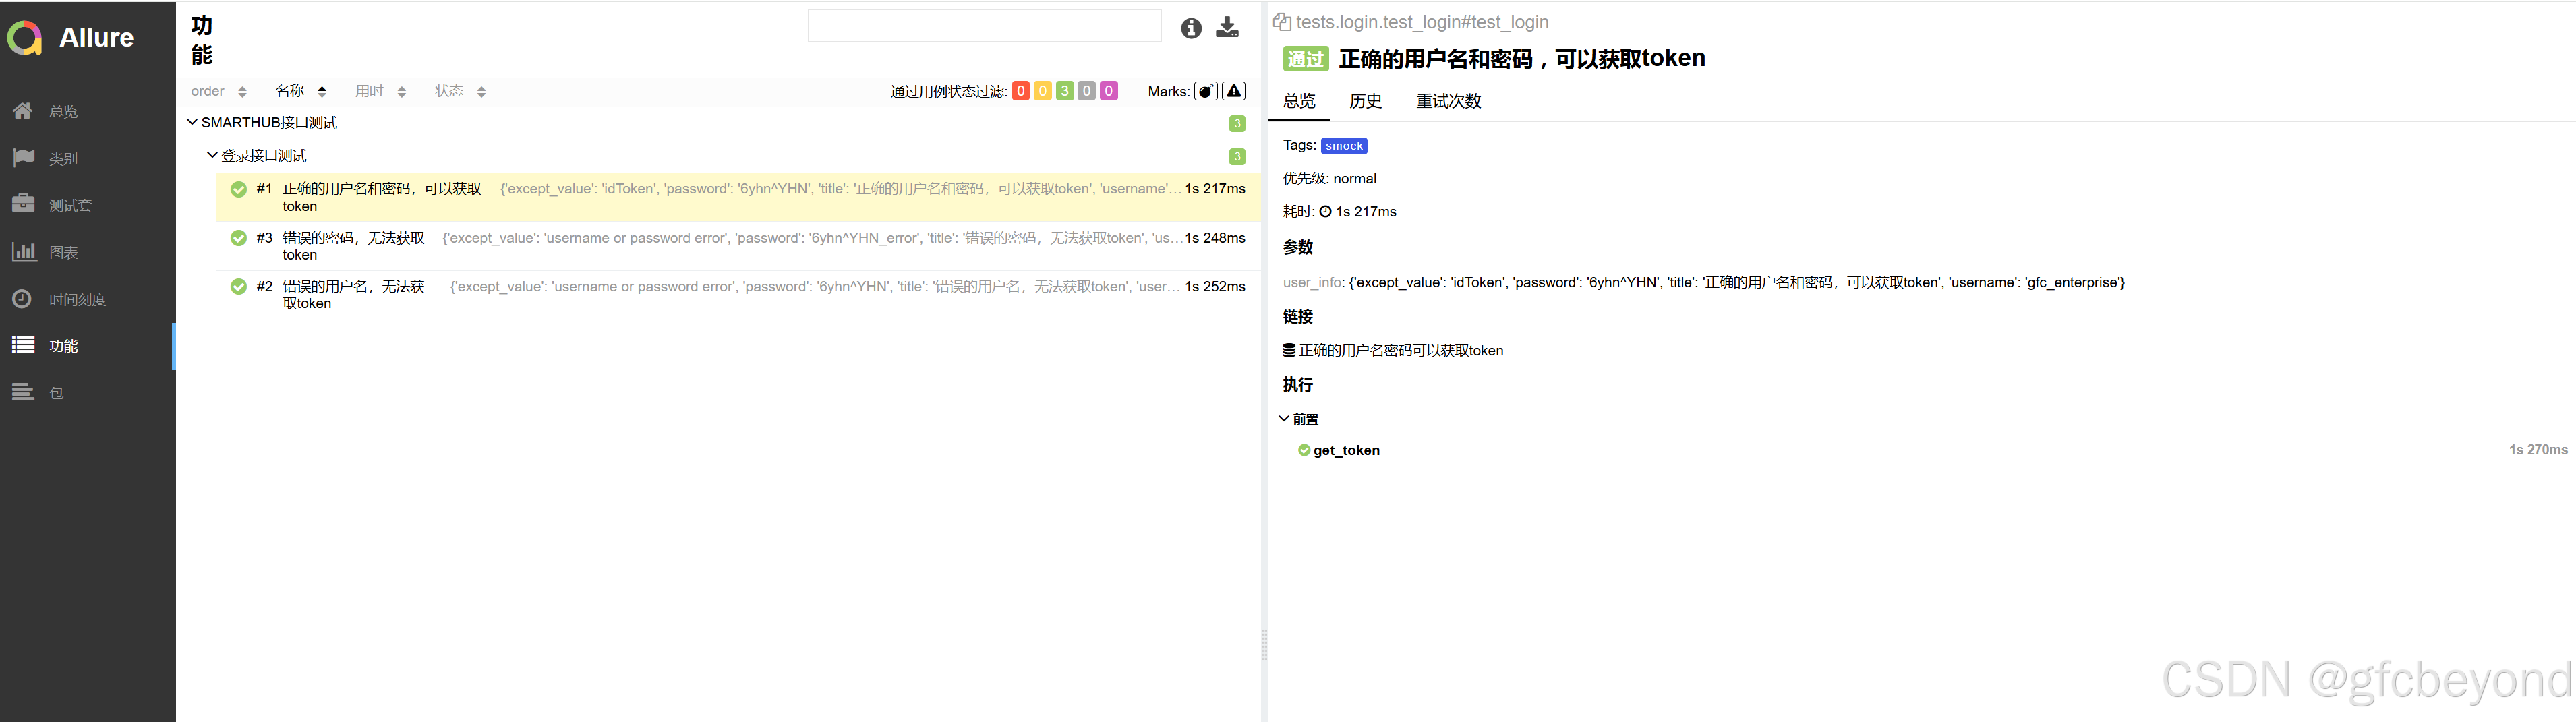Toggle the gray skipped status filter
This screenshot has width=2576, height=722.
(1086, 91)
